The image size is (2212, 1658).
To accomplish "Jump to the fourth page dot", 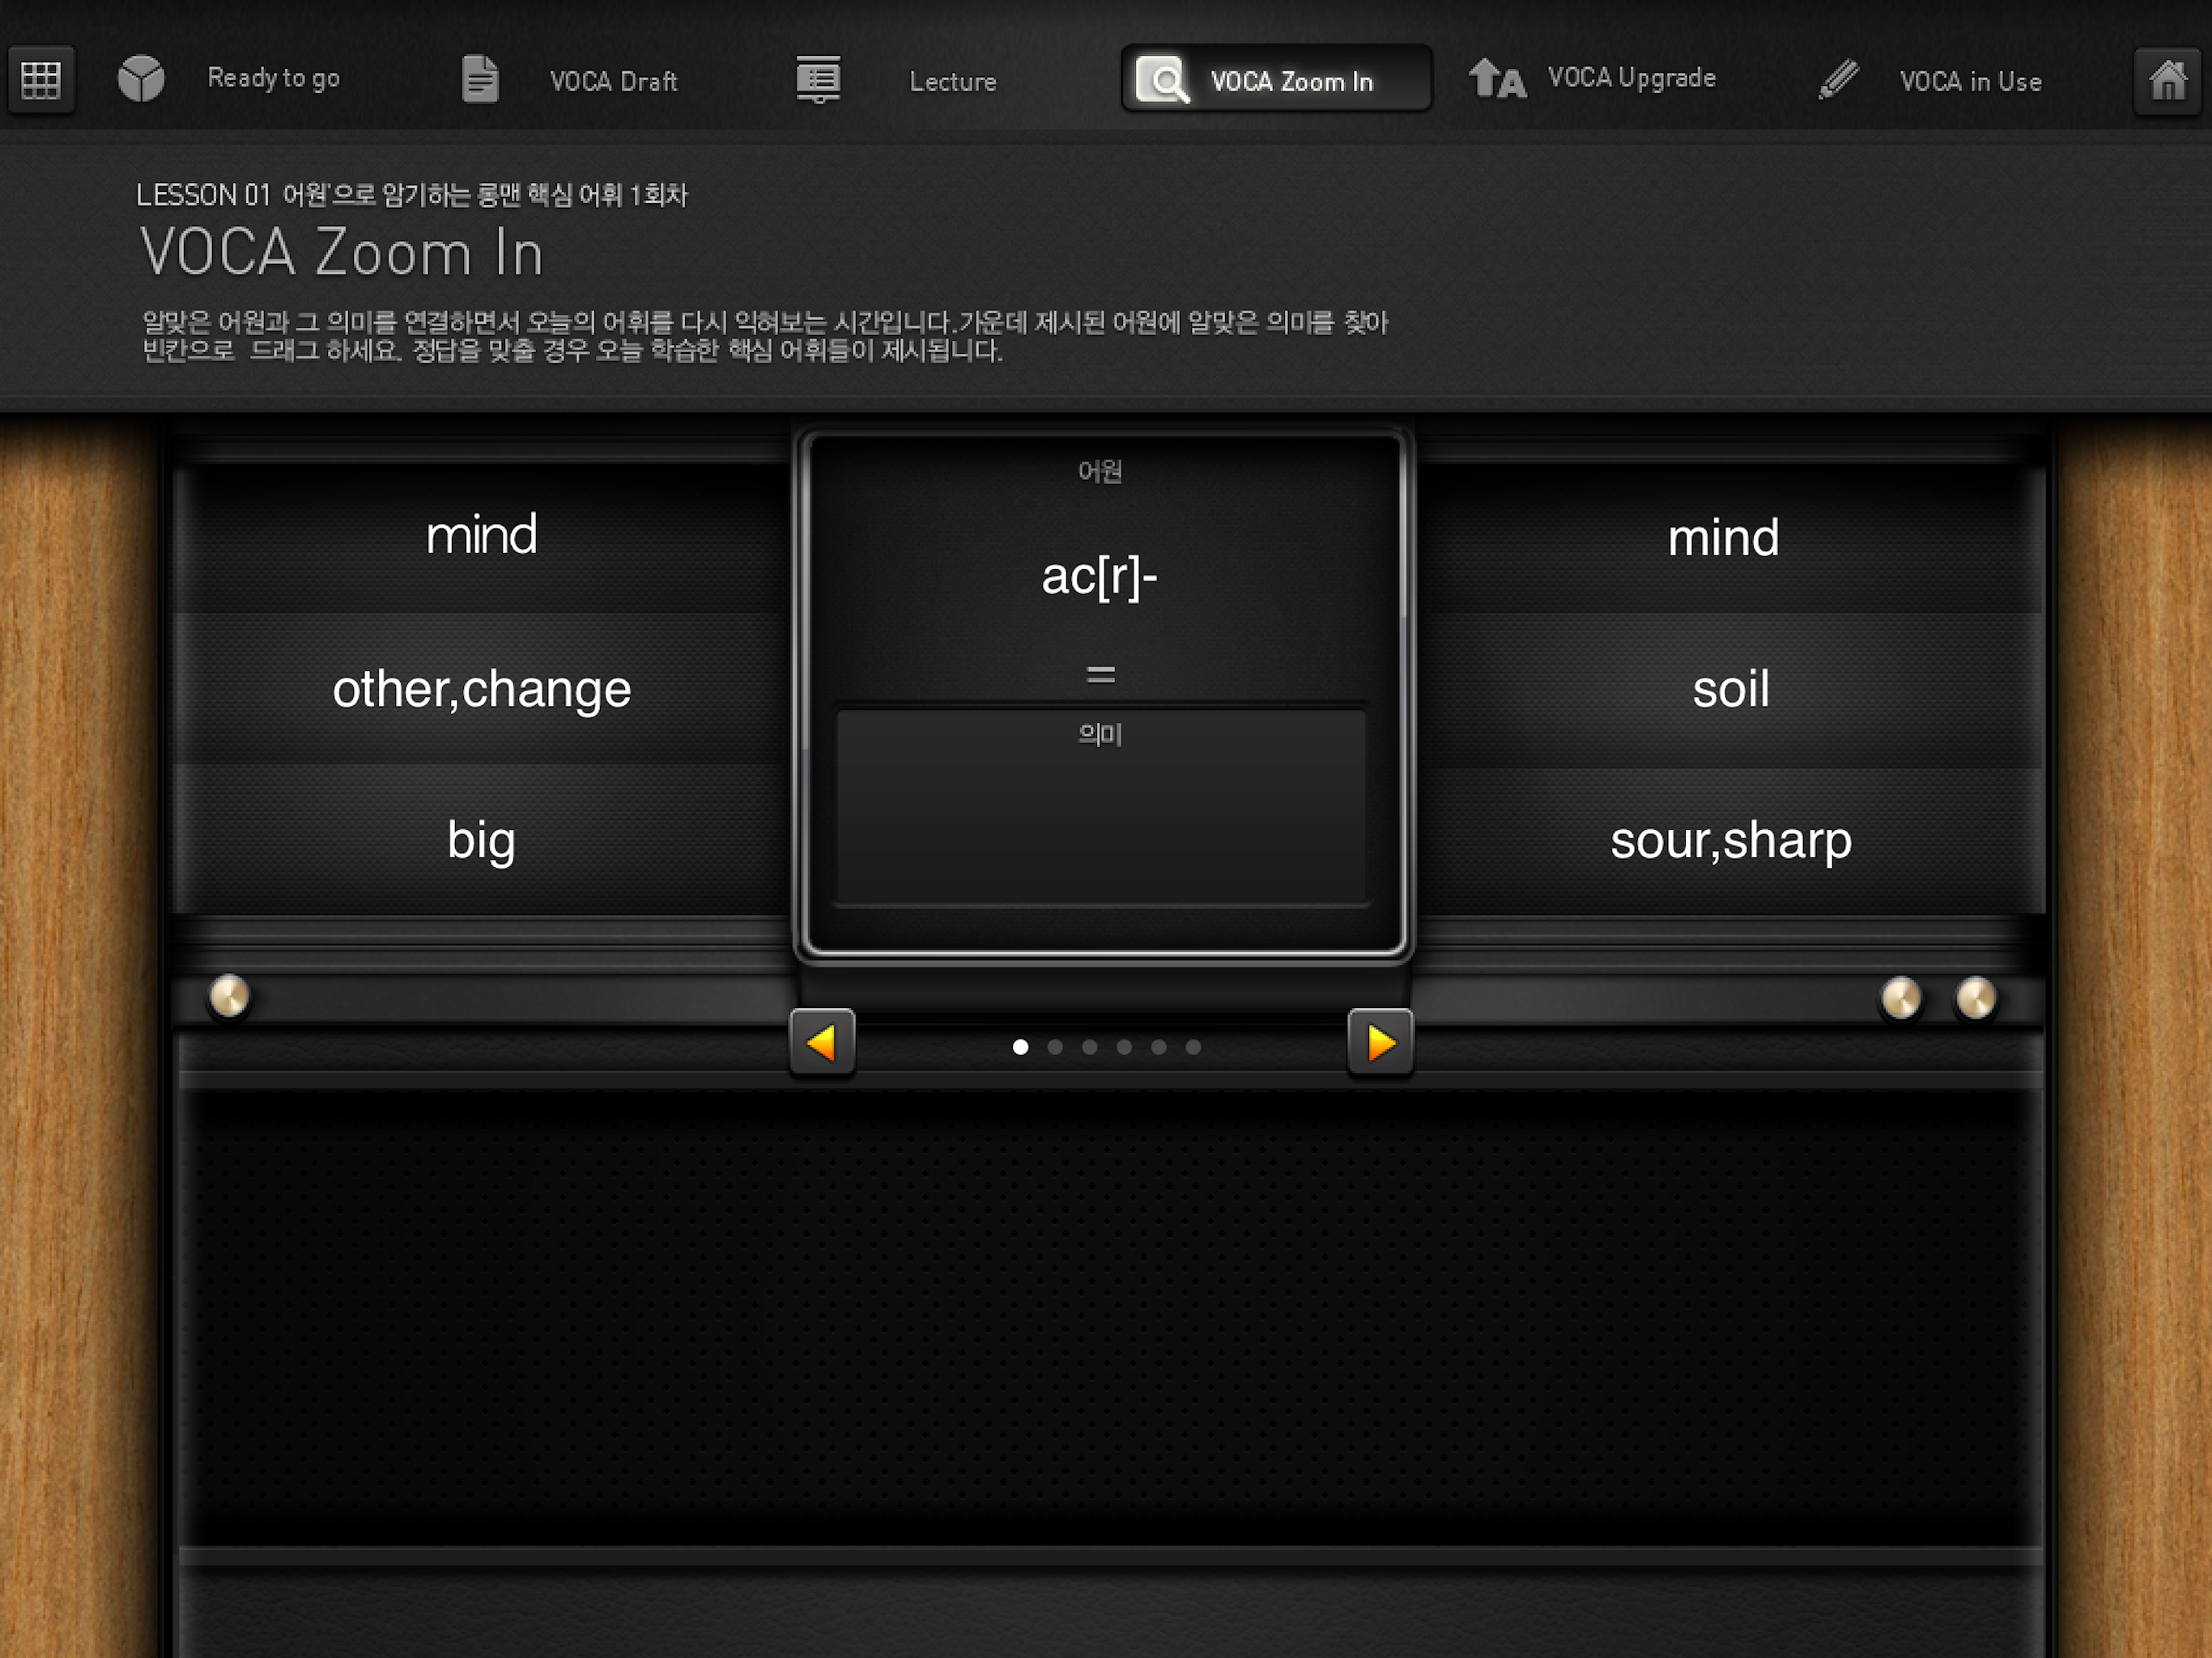I will click(1124, 1047).
